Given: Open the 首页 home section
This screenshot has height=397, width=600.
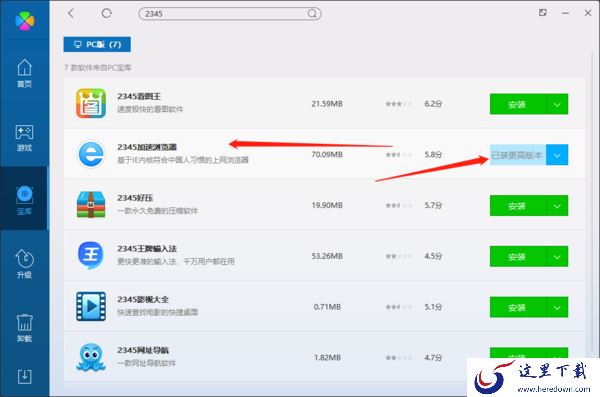Looking at the screenshot, I should coord(24,74).
